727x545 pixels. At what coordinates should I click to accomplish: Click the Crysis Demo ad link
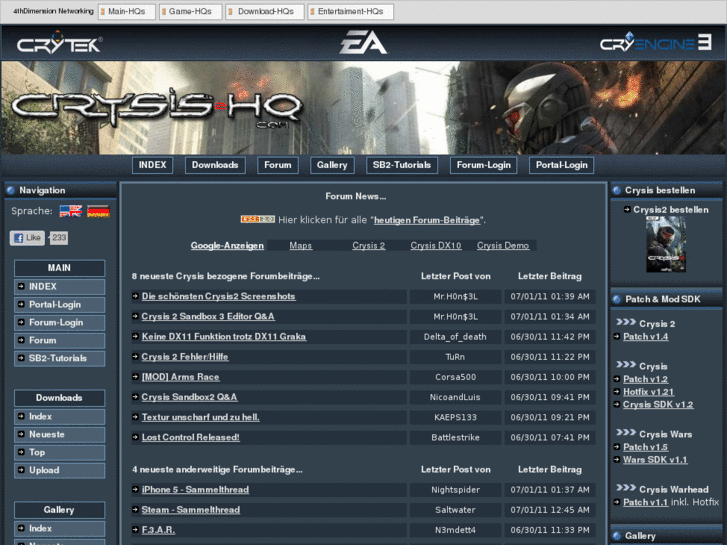tap(503, 245)
